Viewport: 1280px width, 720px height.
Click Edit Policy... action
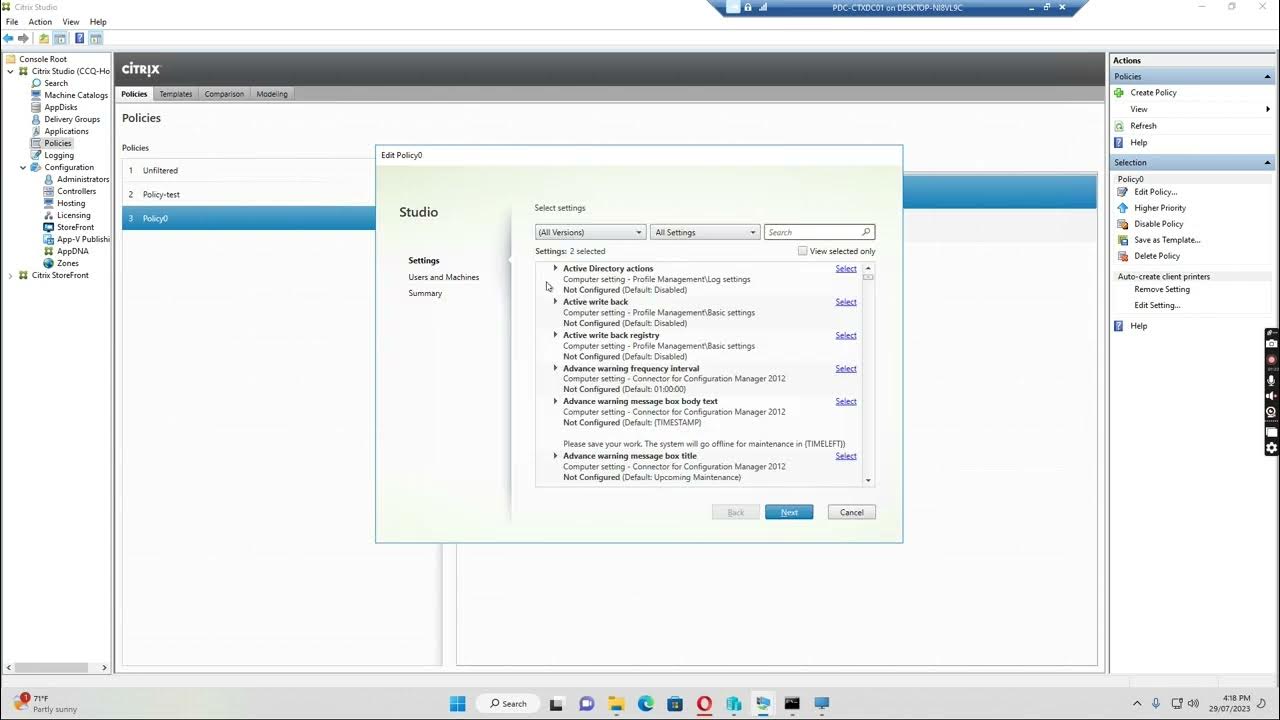click(x=1155, y=192)
